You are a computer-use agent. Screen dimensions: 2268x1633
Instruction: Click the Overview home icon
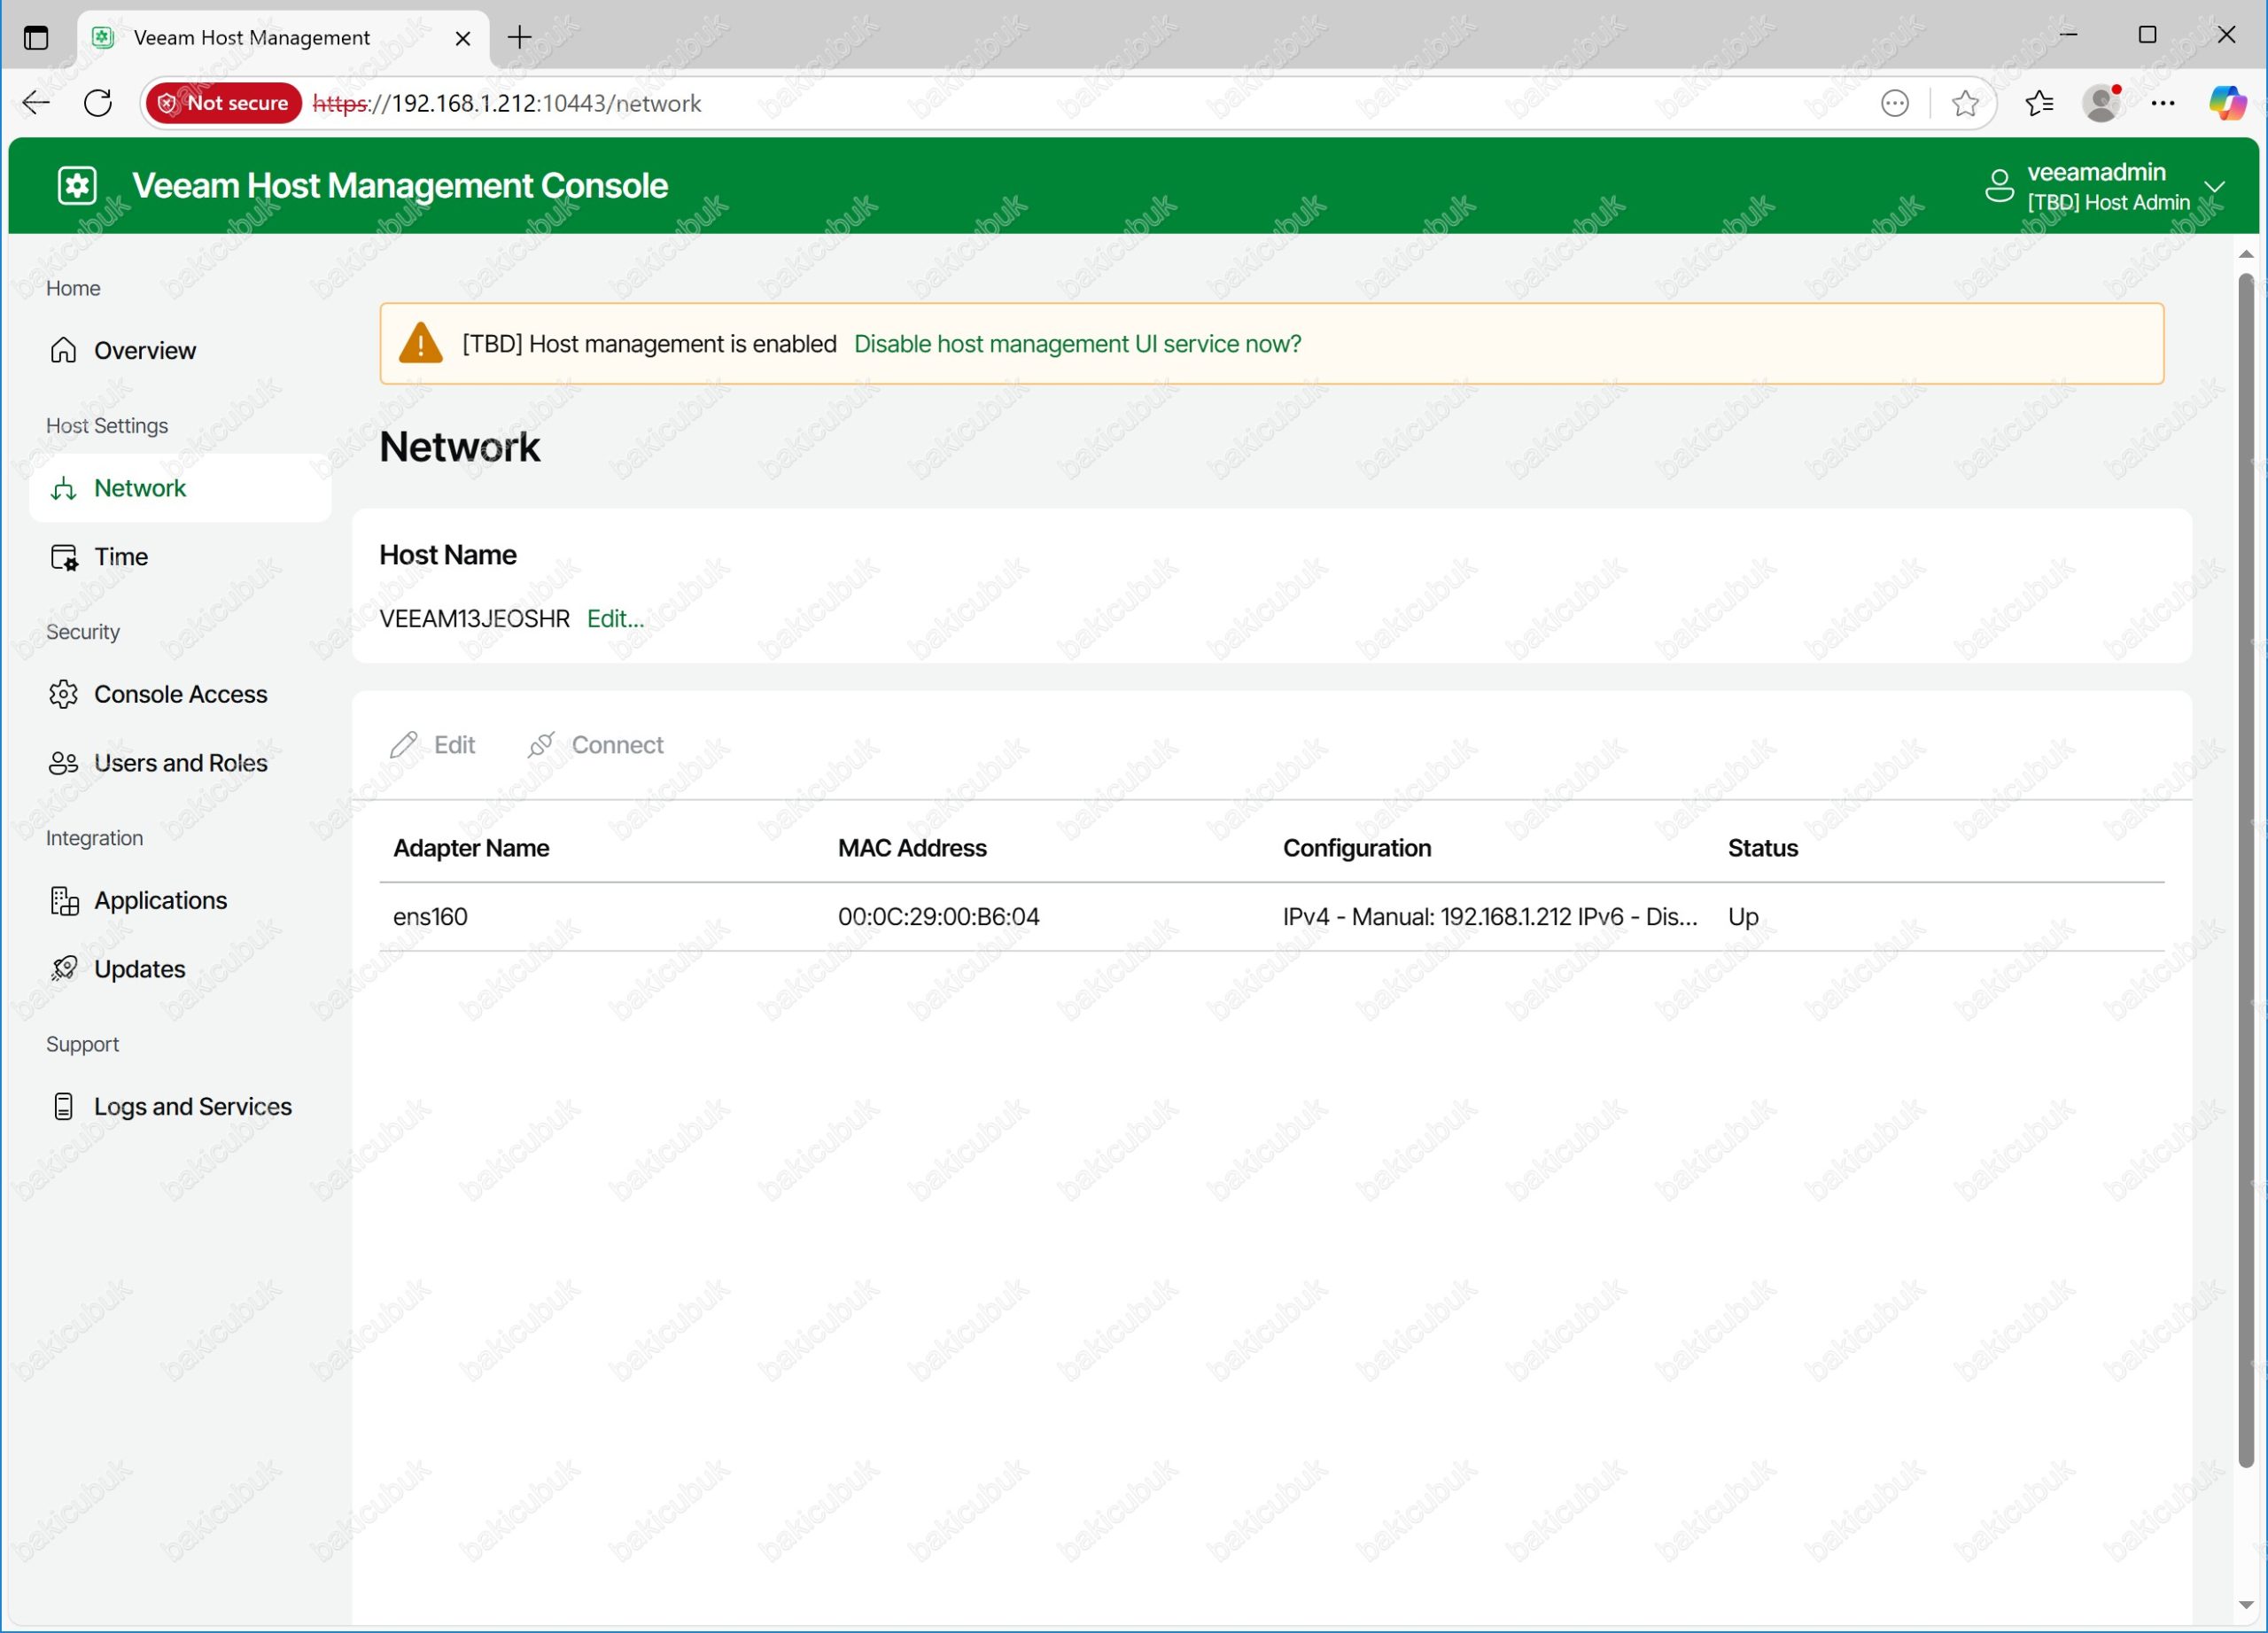(63, 350)
